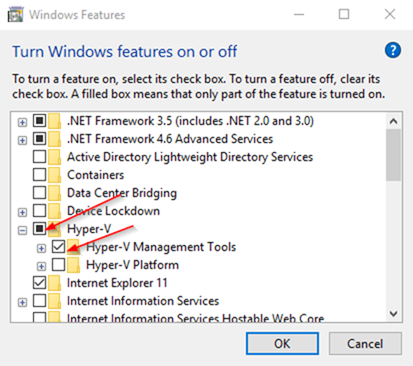The image size is (413, 366).
Task: Collapse the Hyper-V tree node
Action: coord(22,230)
